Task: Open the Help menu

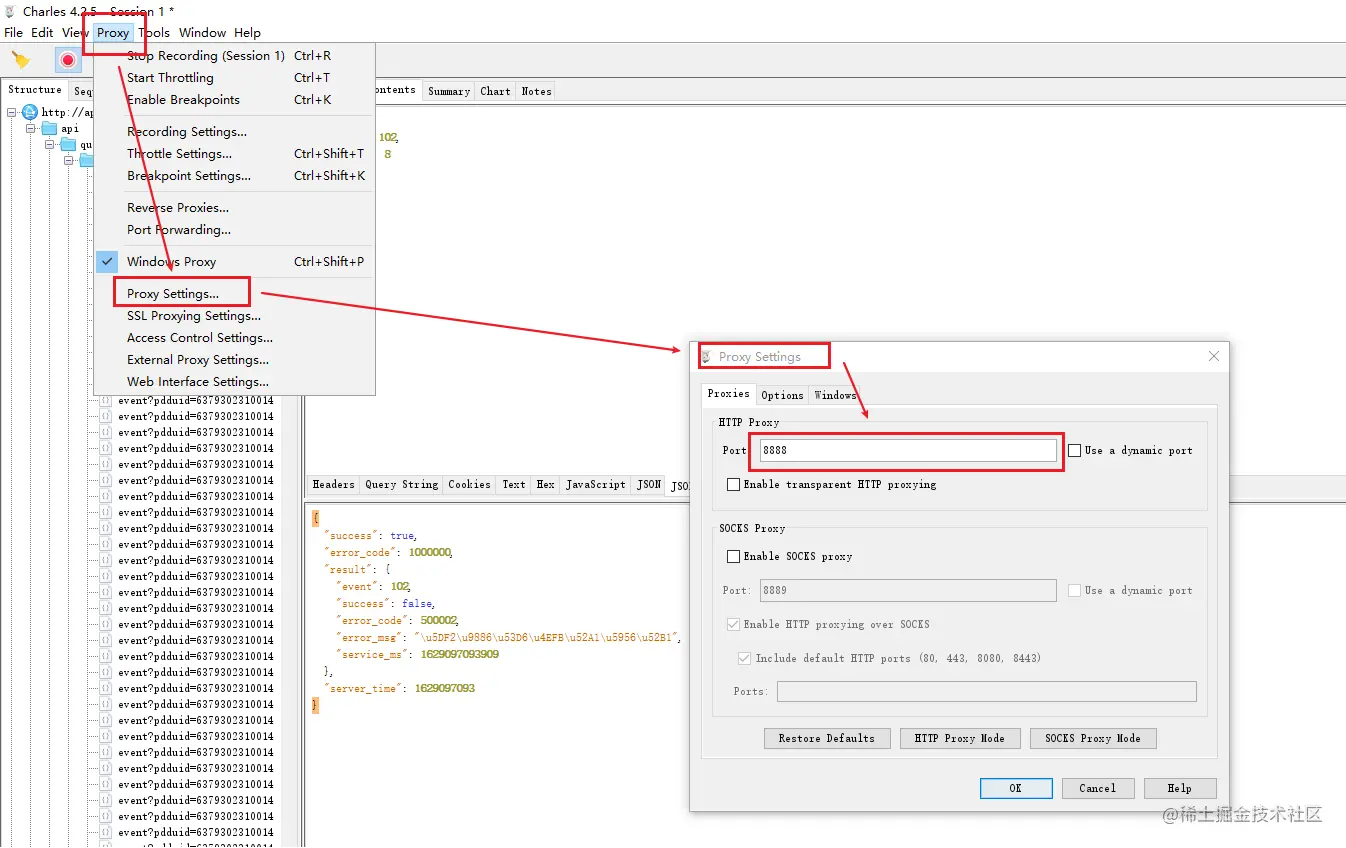Action: click(247, 32)
